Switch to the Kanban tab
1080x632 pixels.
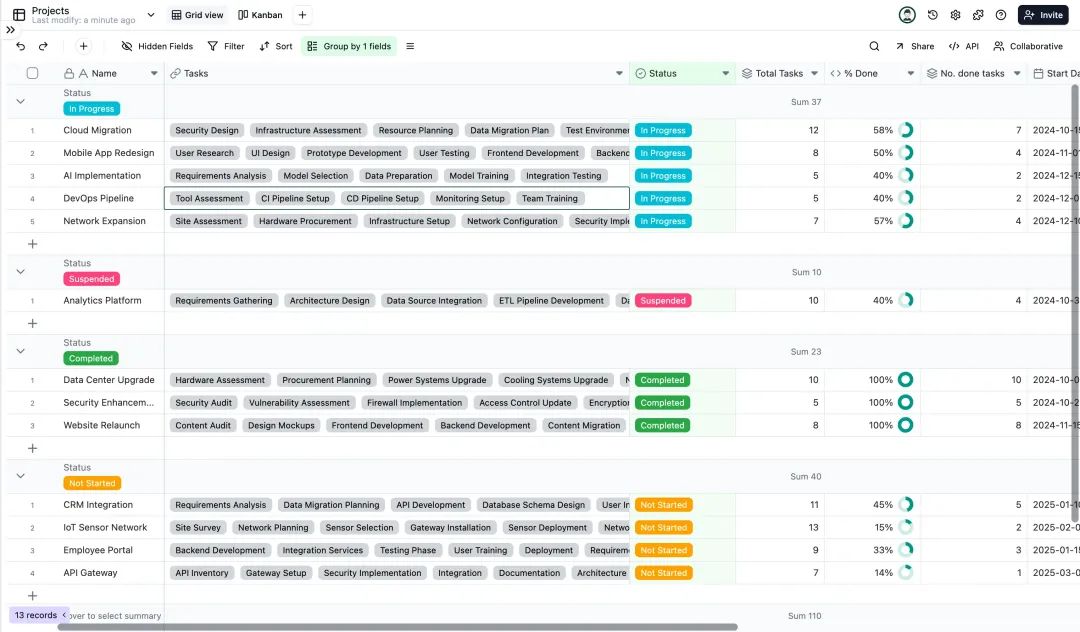(x=260, y=14)
